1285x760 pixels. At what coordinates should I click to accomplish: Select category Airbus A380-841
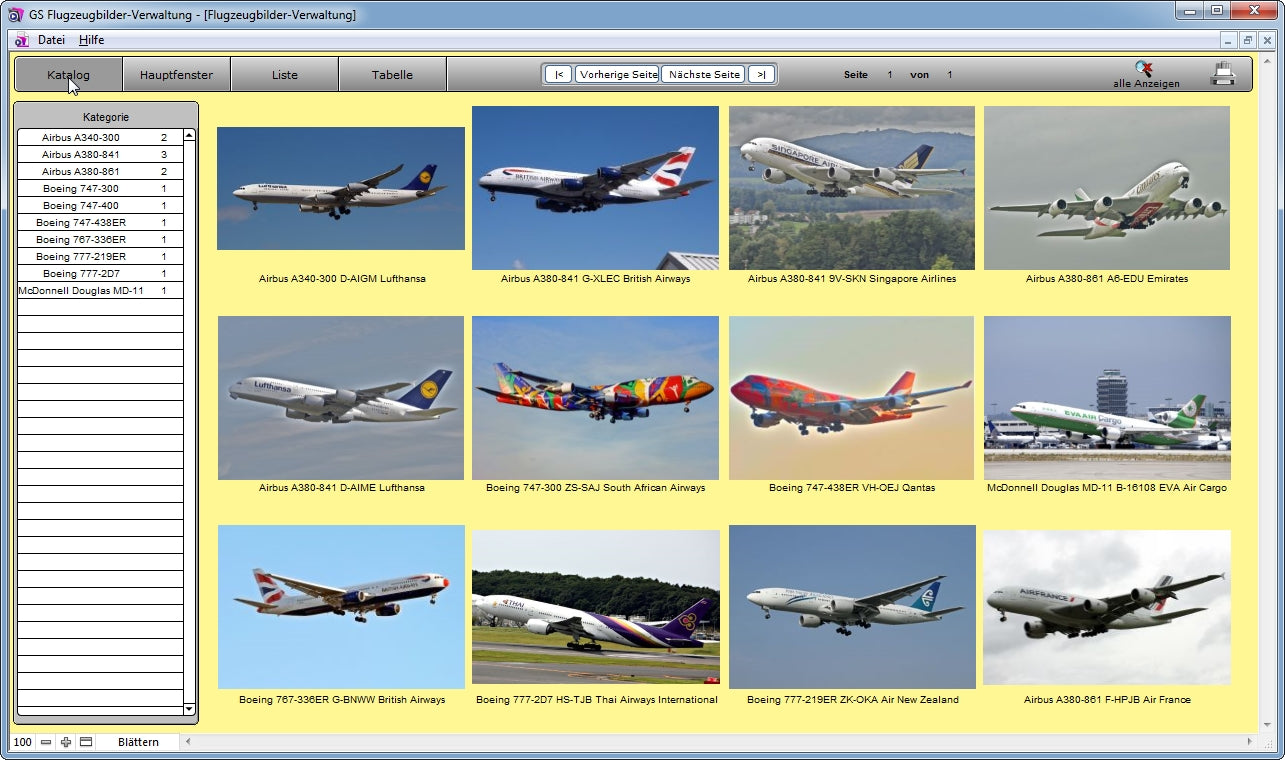100,155
